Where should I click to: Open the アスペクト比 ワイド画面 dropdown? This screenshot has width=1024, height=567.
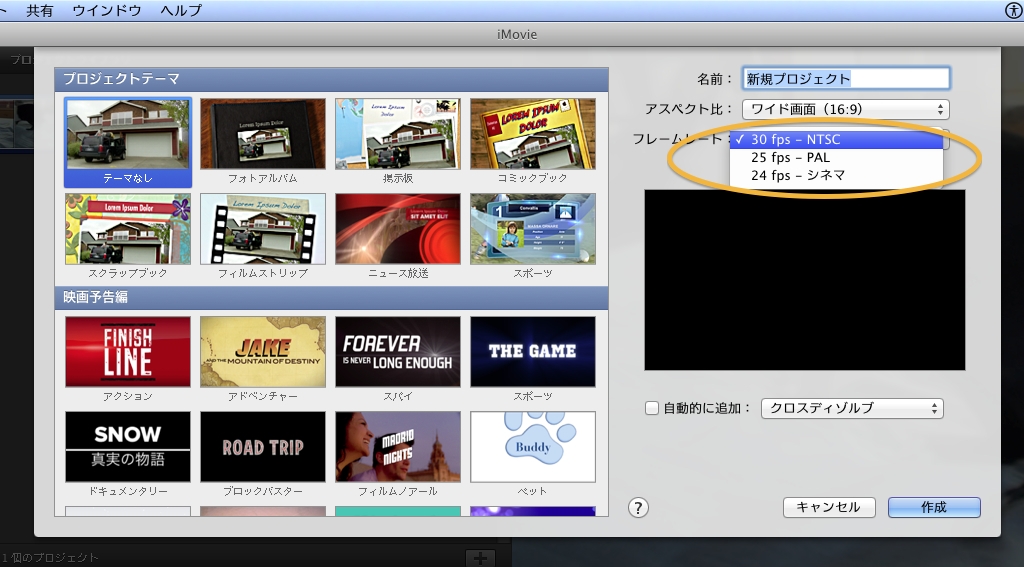[845, 109]
